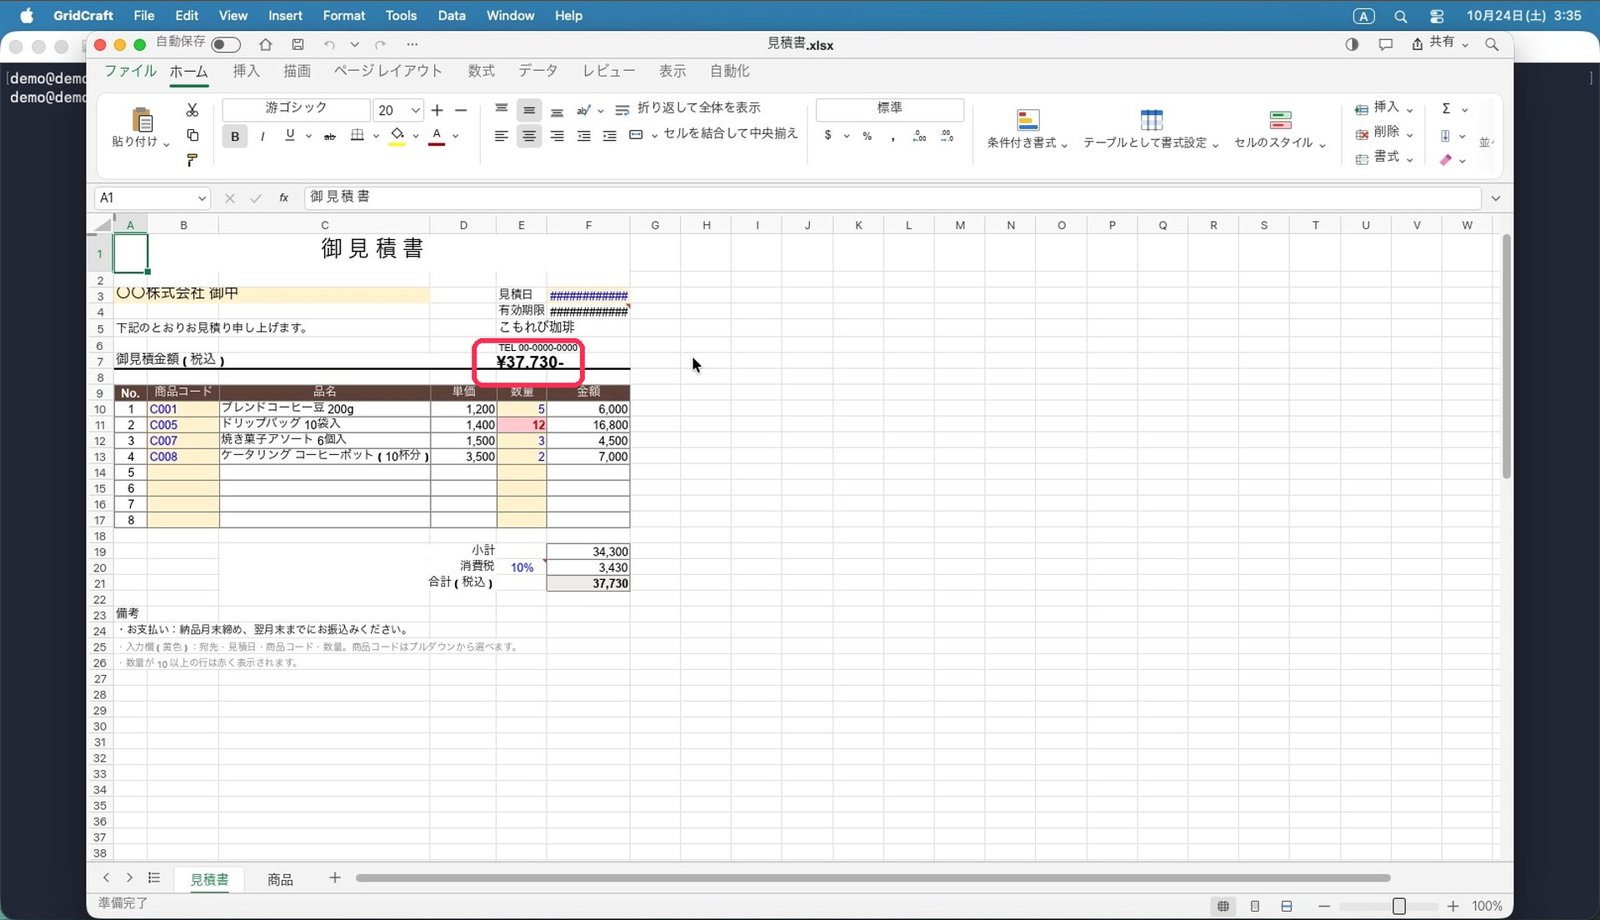
Task: Toggle the 自動保存 autosave switch
Action: [x=226, y=44]
